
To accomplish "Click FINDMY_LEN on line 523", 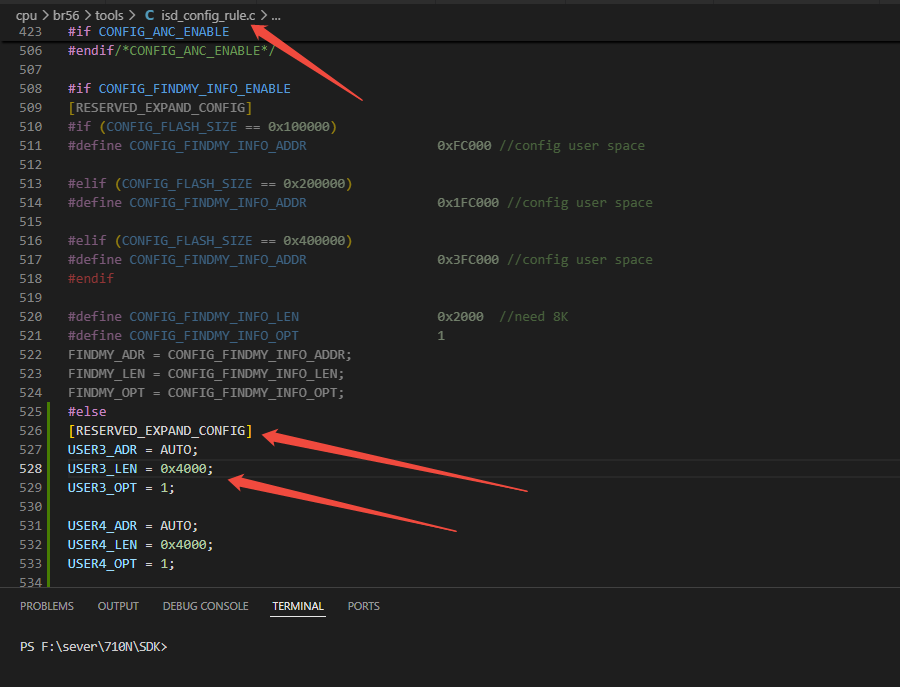I will click(106, 373).
